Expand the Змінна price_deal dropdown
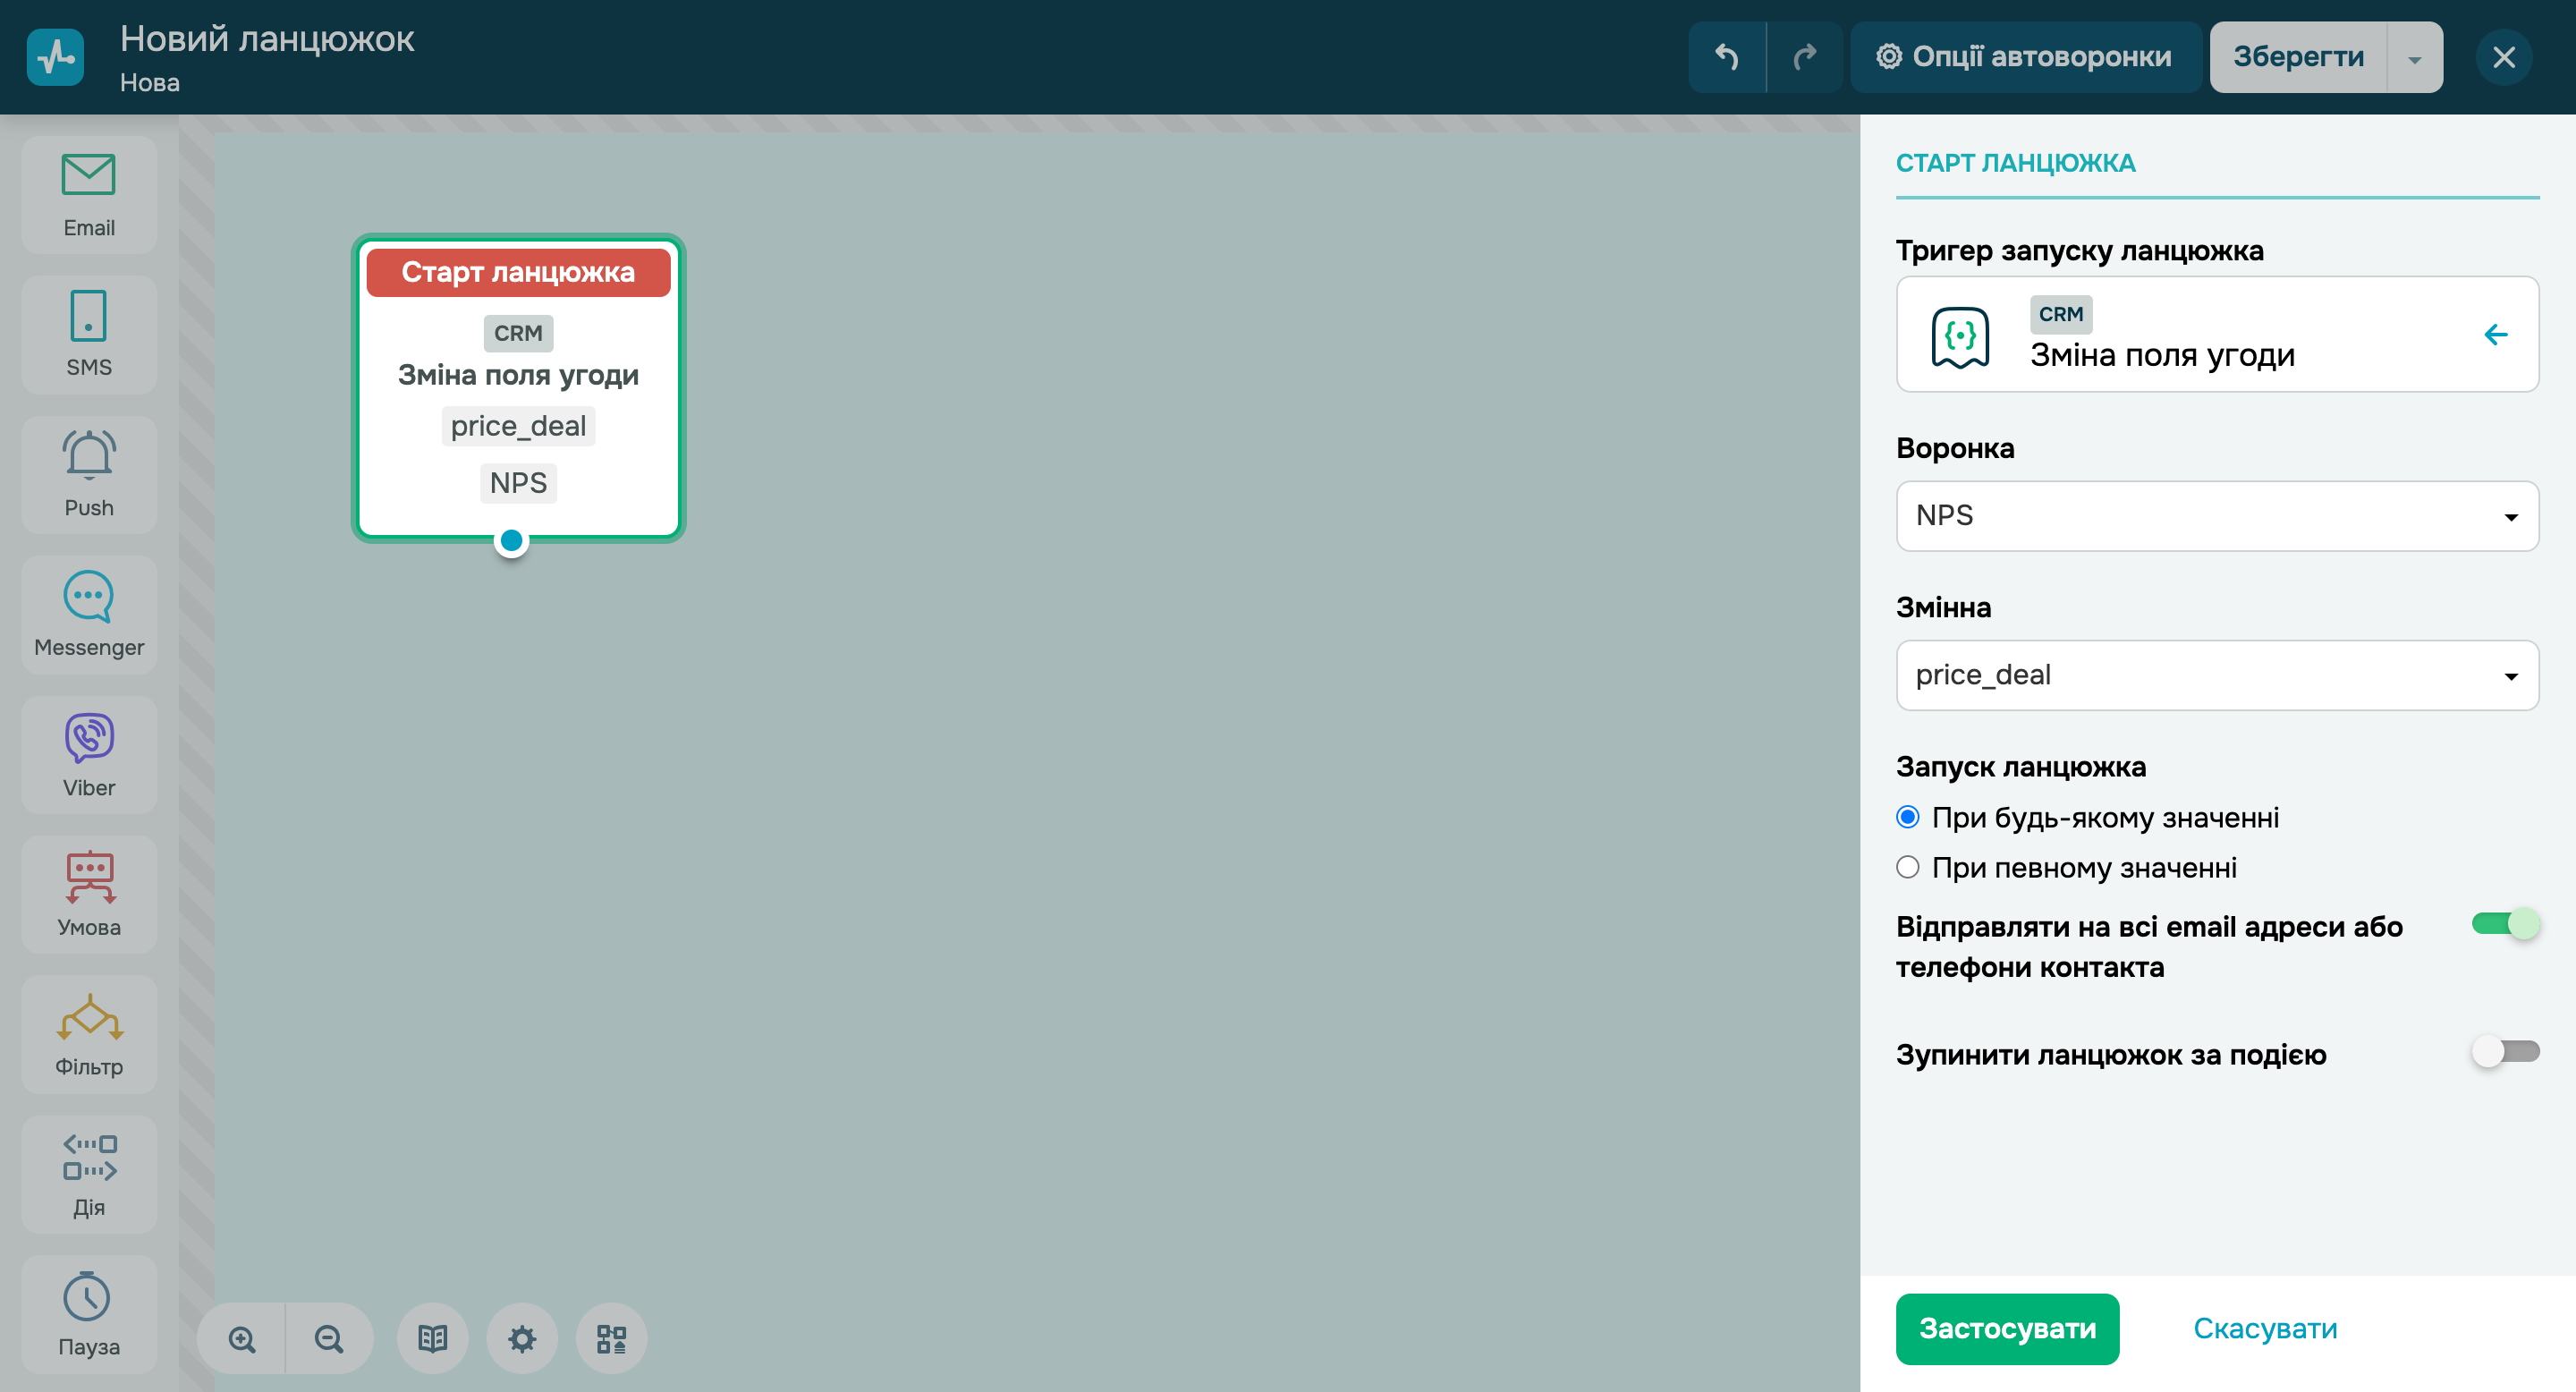The image size is (2576, 1392). [2217, 676]
